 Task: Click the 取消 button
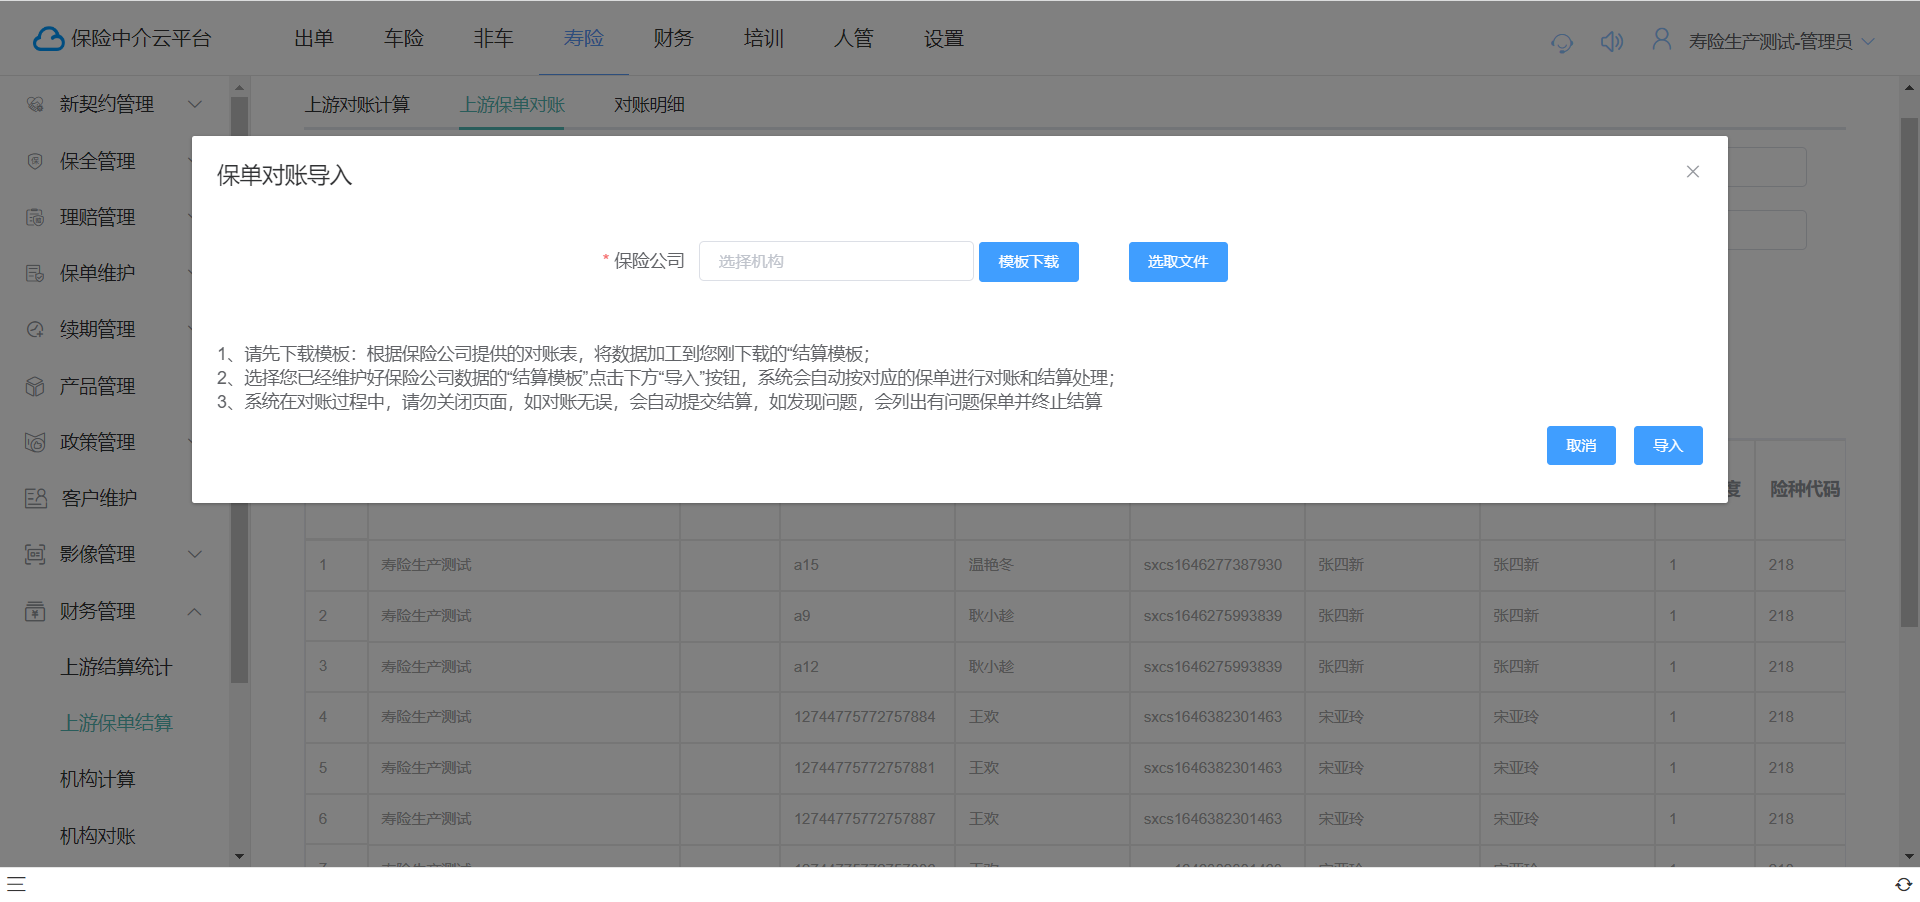coord(1581,445)
